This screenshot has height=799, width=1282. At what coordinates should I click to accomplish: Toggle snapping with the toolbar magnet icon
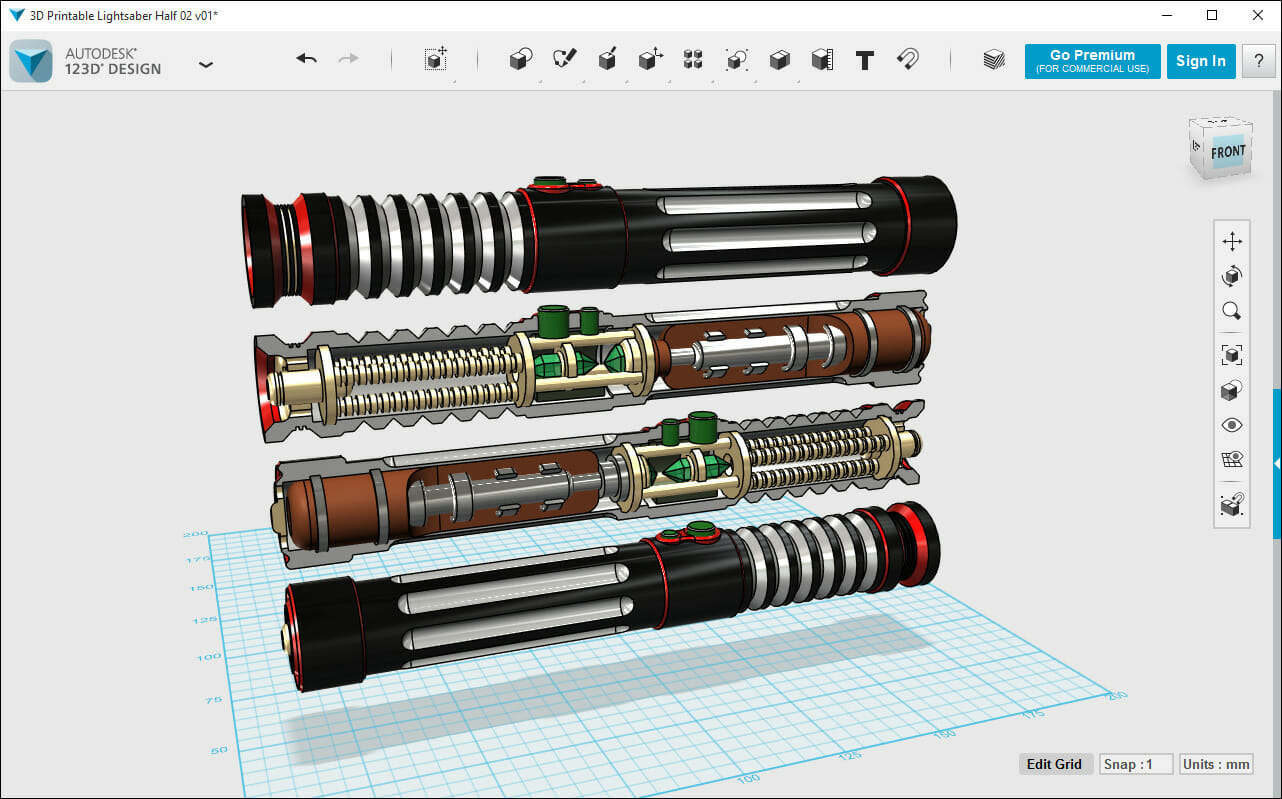click(908, 59)
